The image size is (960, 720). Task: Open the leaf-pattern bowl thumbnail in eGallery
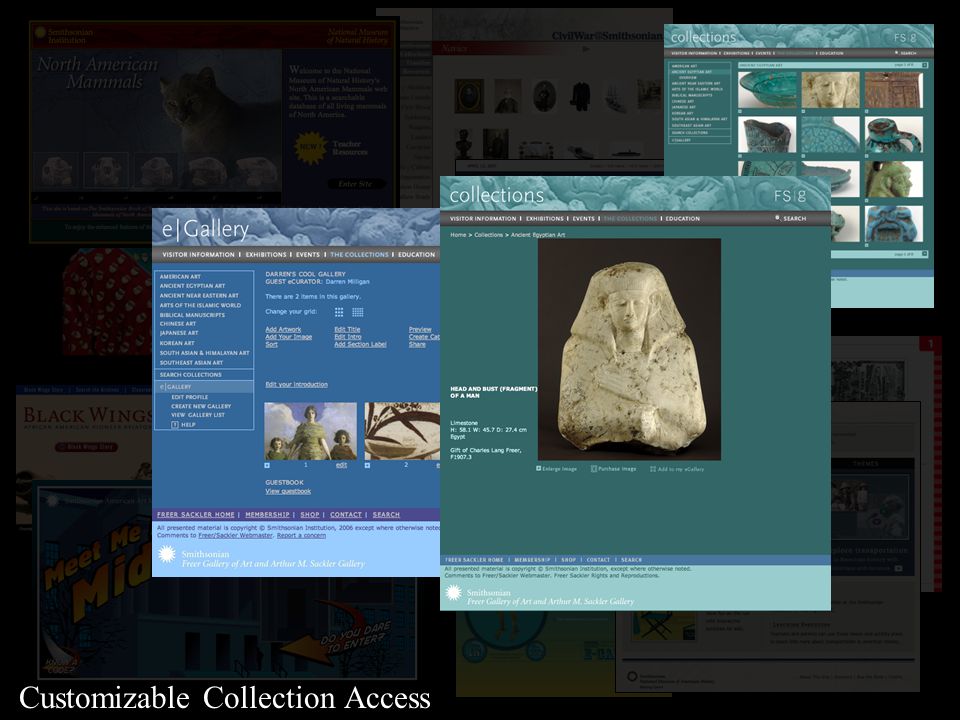[x=402, y=431]
